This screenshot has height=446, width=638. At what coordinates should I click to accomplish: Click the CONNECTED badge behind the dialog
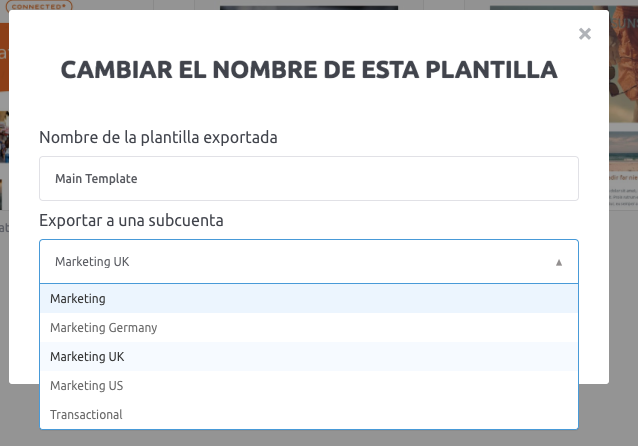39,6
